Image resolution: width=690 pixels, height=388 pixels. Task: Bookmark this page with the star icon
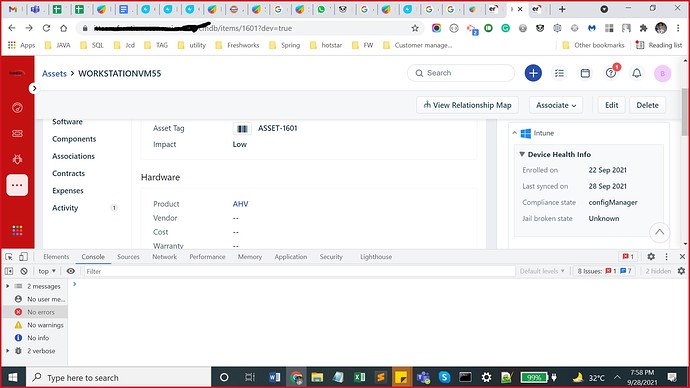(415, 28)
